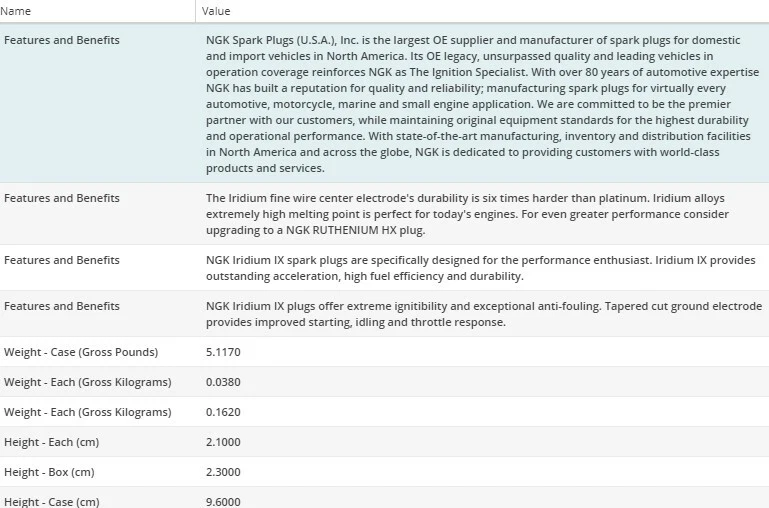Click the 9.6000 case height value

pyautogui.click(x=223, y=501)
